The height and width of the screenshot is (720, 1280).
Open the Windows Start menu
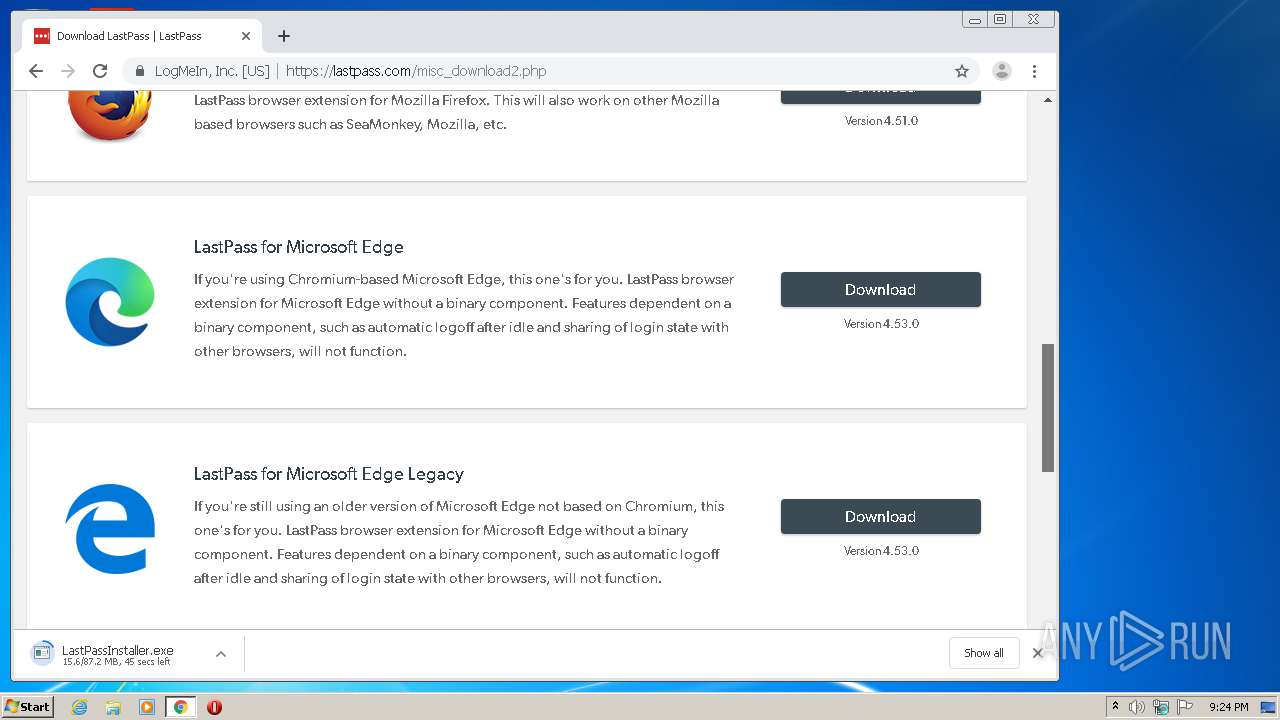tap(28, 707)
